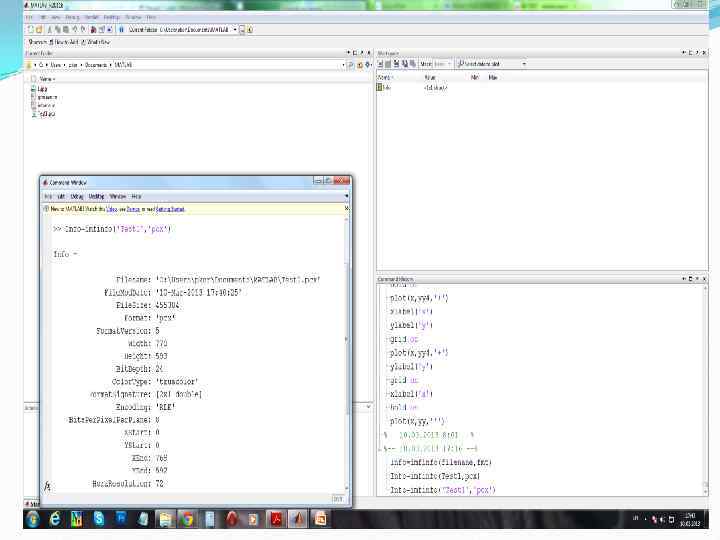
Task: Click go-up-one-level icon in main toolbar
Action: point(250,30)
